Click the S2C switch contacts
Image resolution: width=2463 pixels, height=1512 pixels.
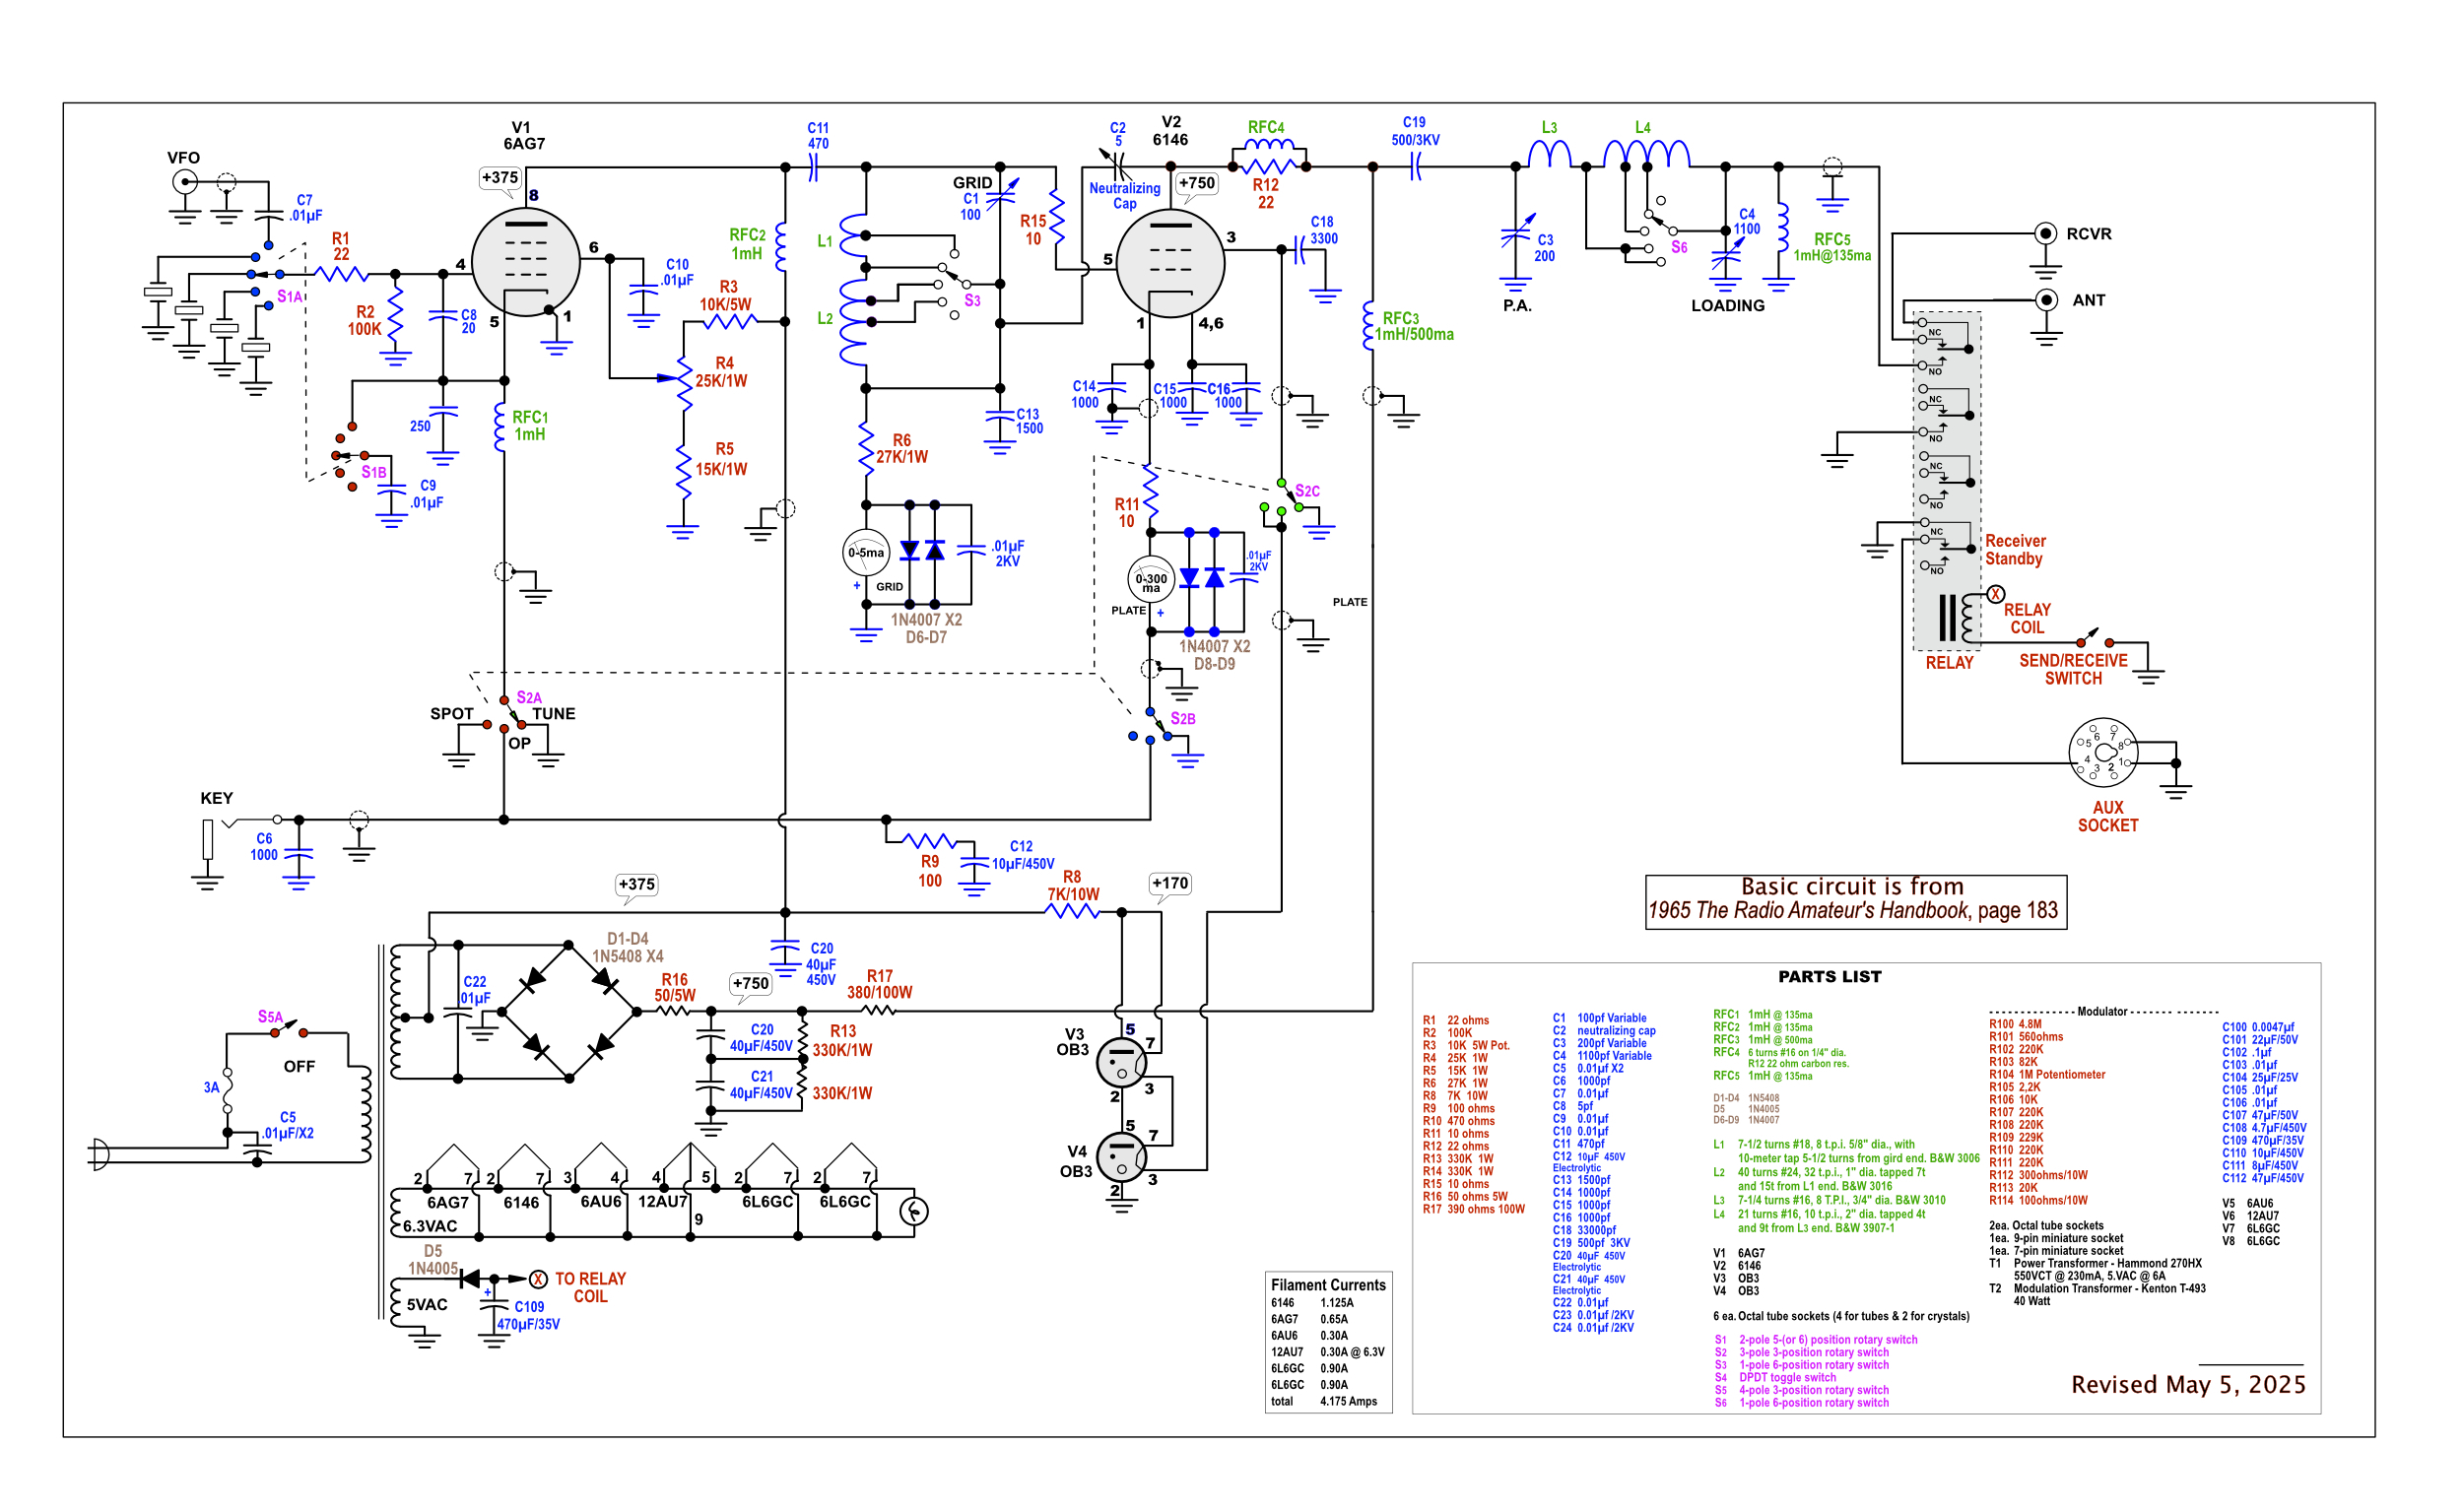point(1282,498)
